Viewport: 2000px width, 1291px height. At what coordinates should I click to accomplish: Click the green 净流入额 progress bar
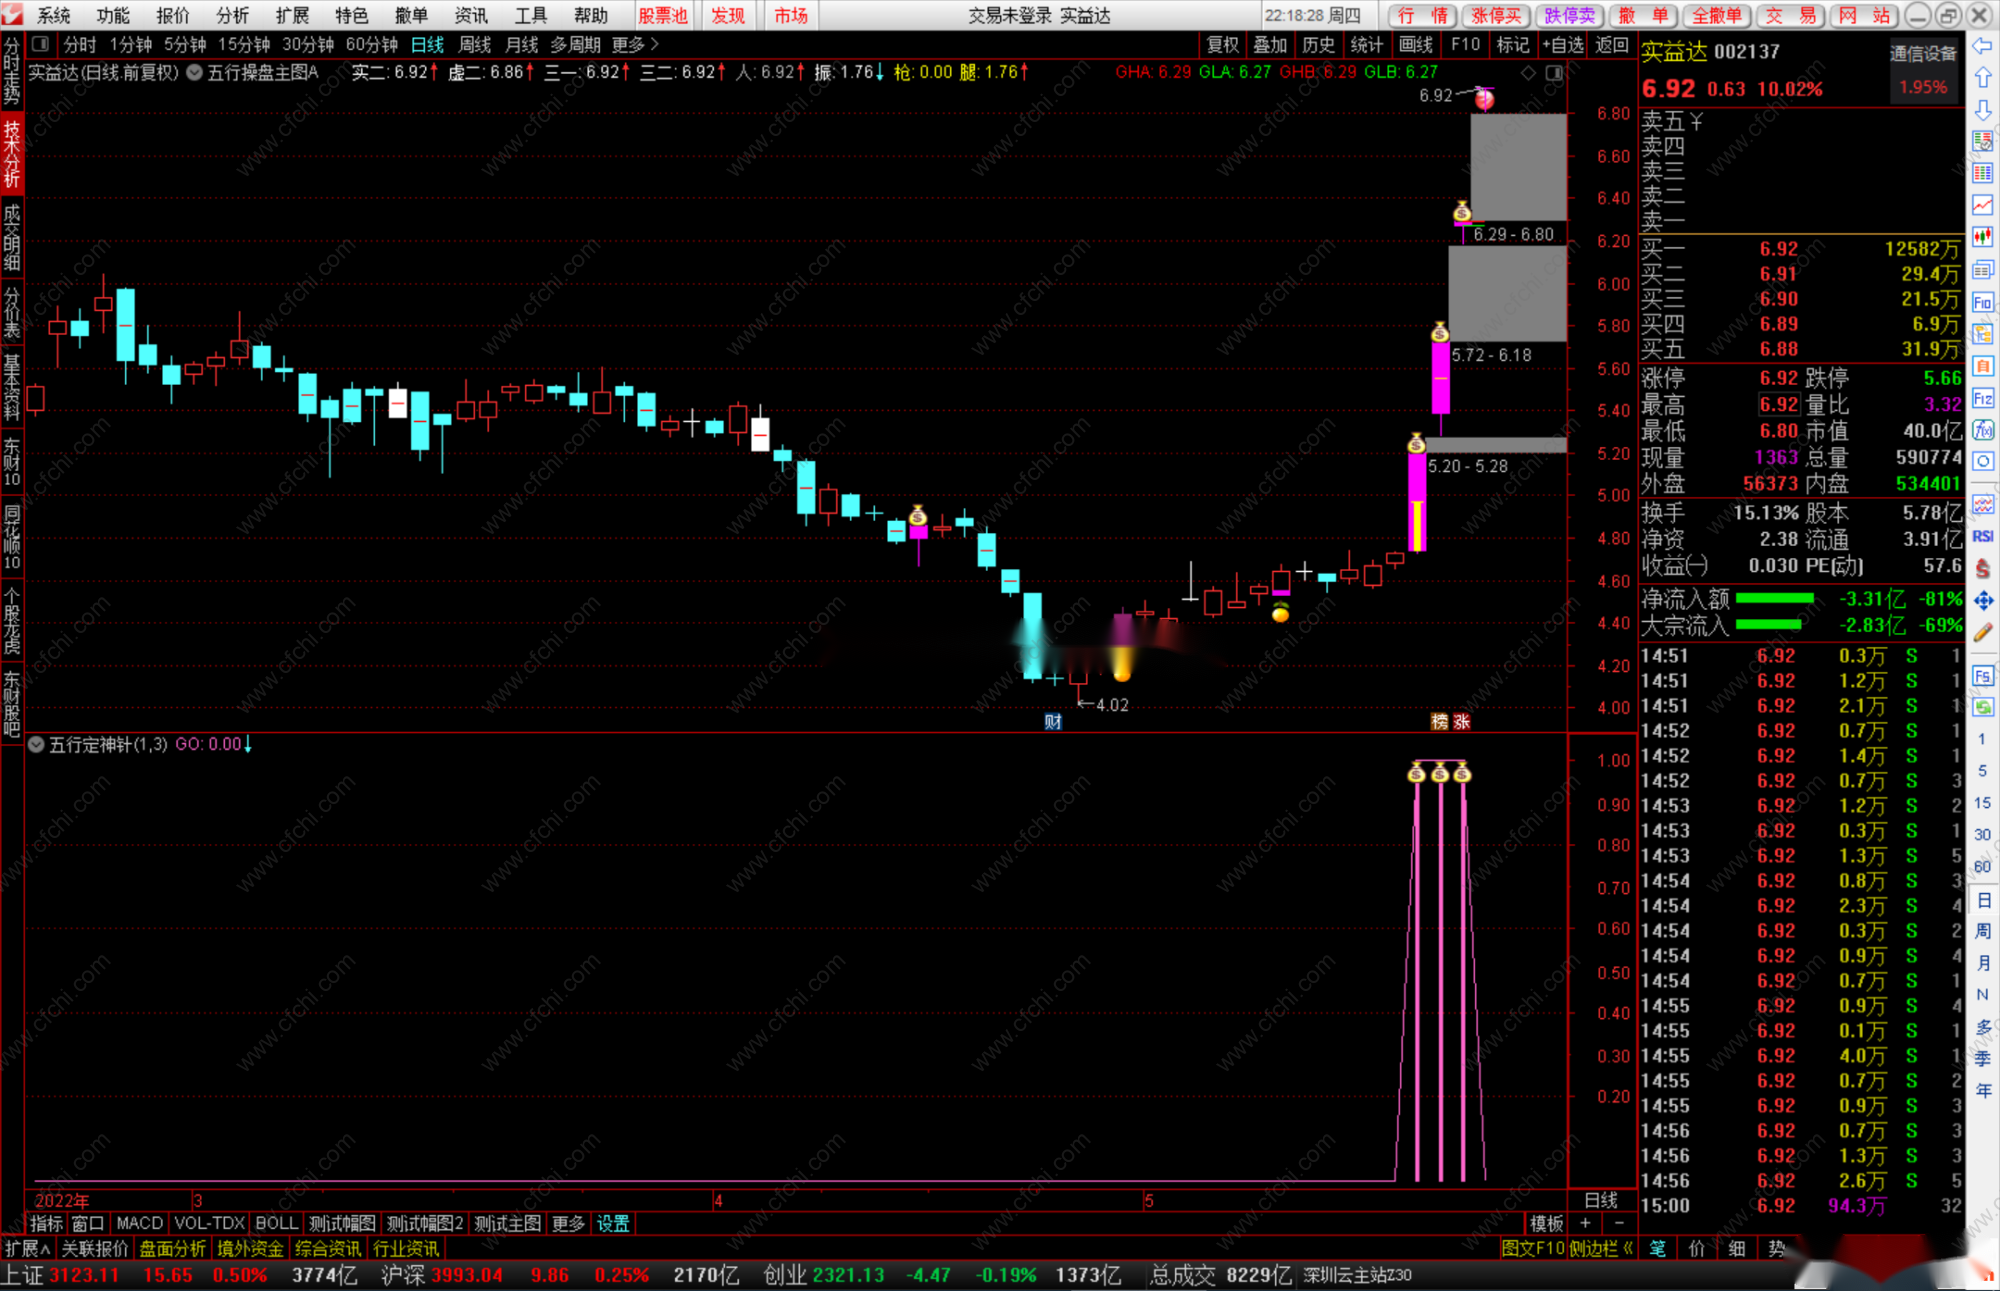(1774, 599)
